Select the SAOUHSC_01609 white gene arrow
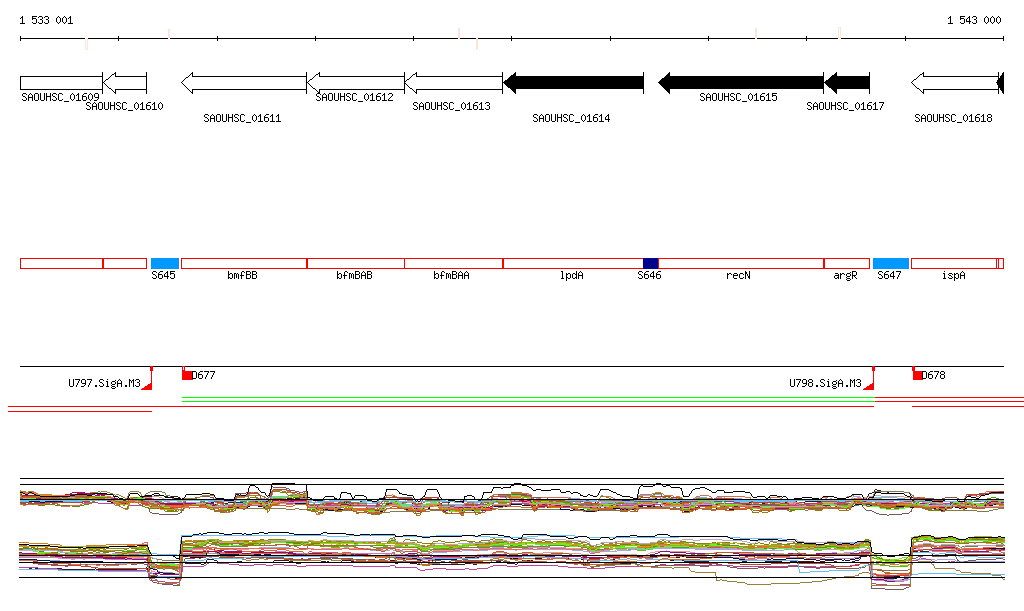This screenshot has height=611, width=1024. tap(61, 83)
